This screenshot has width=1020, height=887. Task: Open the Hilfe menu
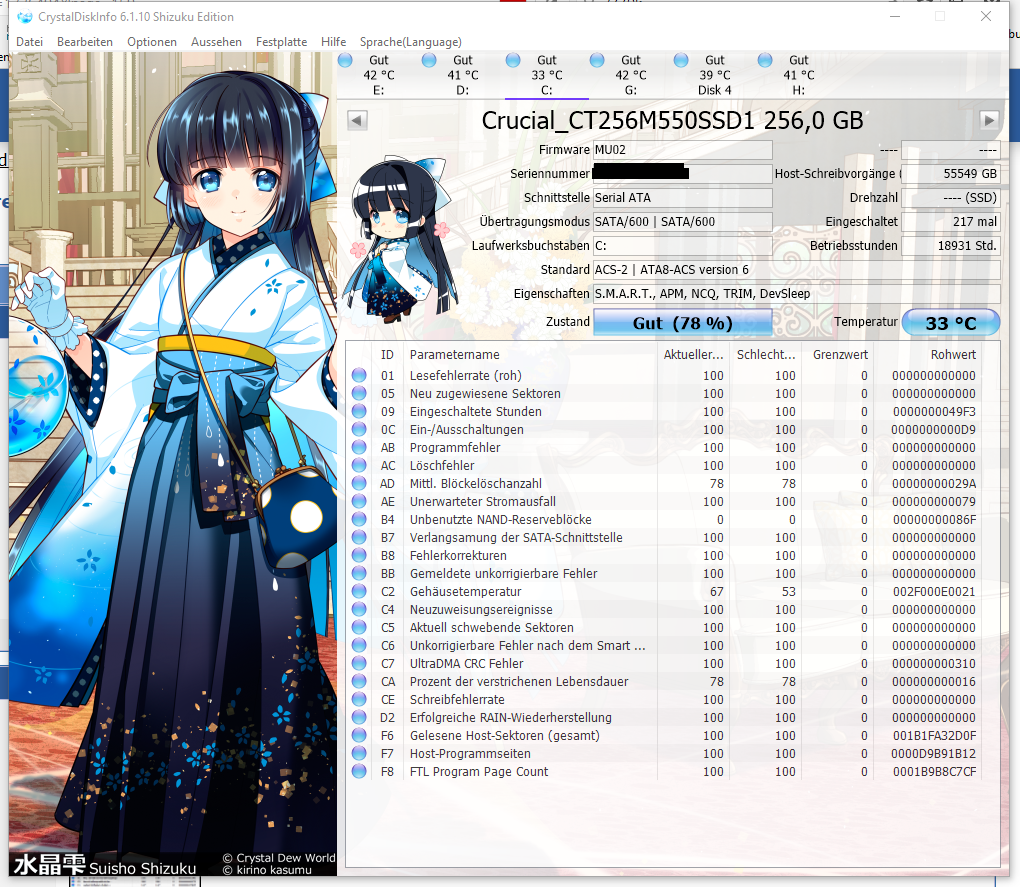[x=333, y=42]
